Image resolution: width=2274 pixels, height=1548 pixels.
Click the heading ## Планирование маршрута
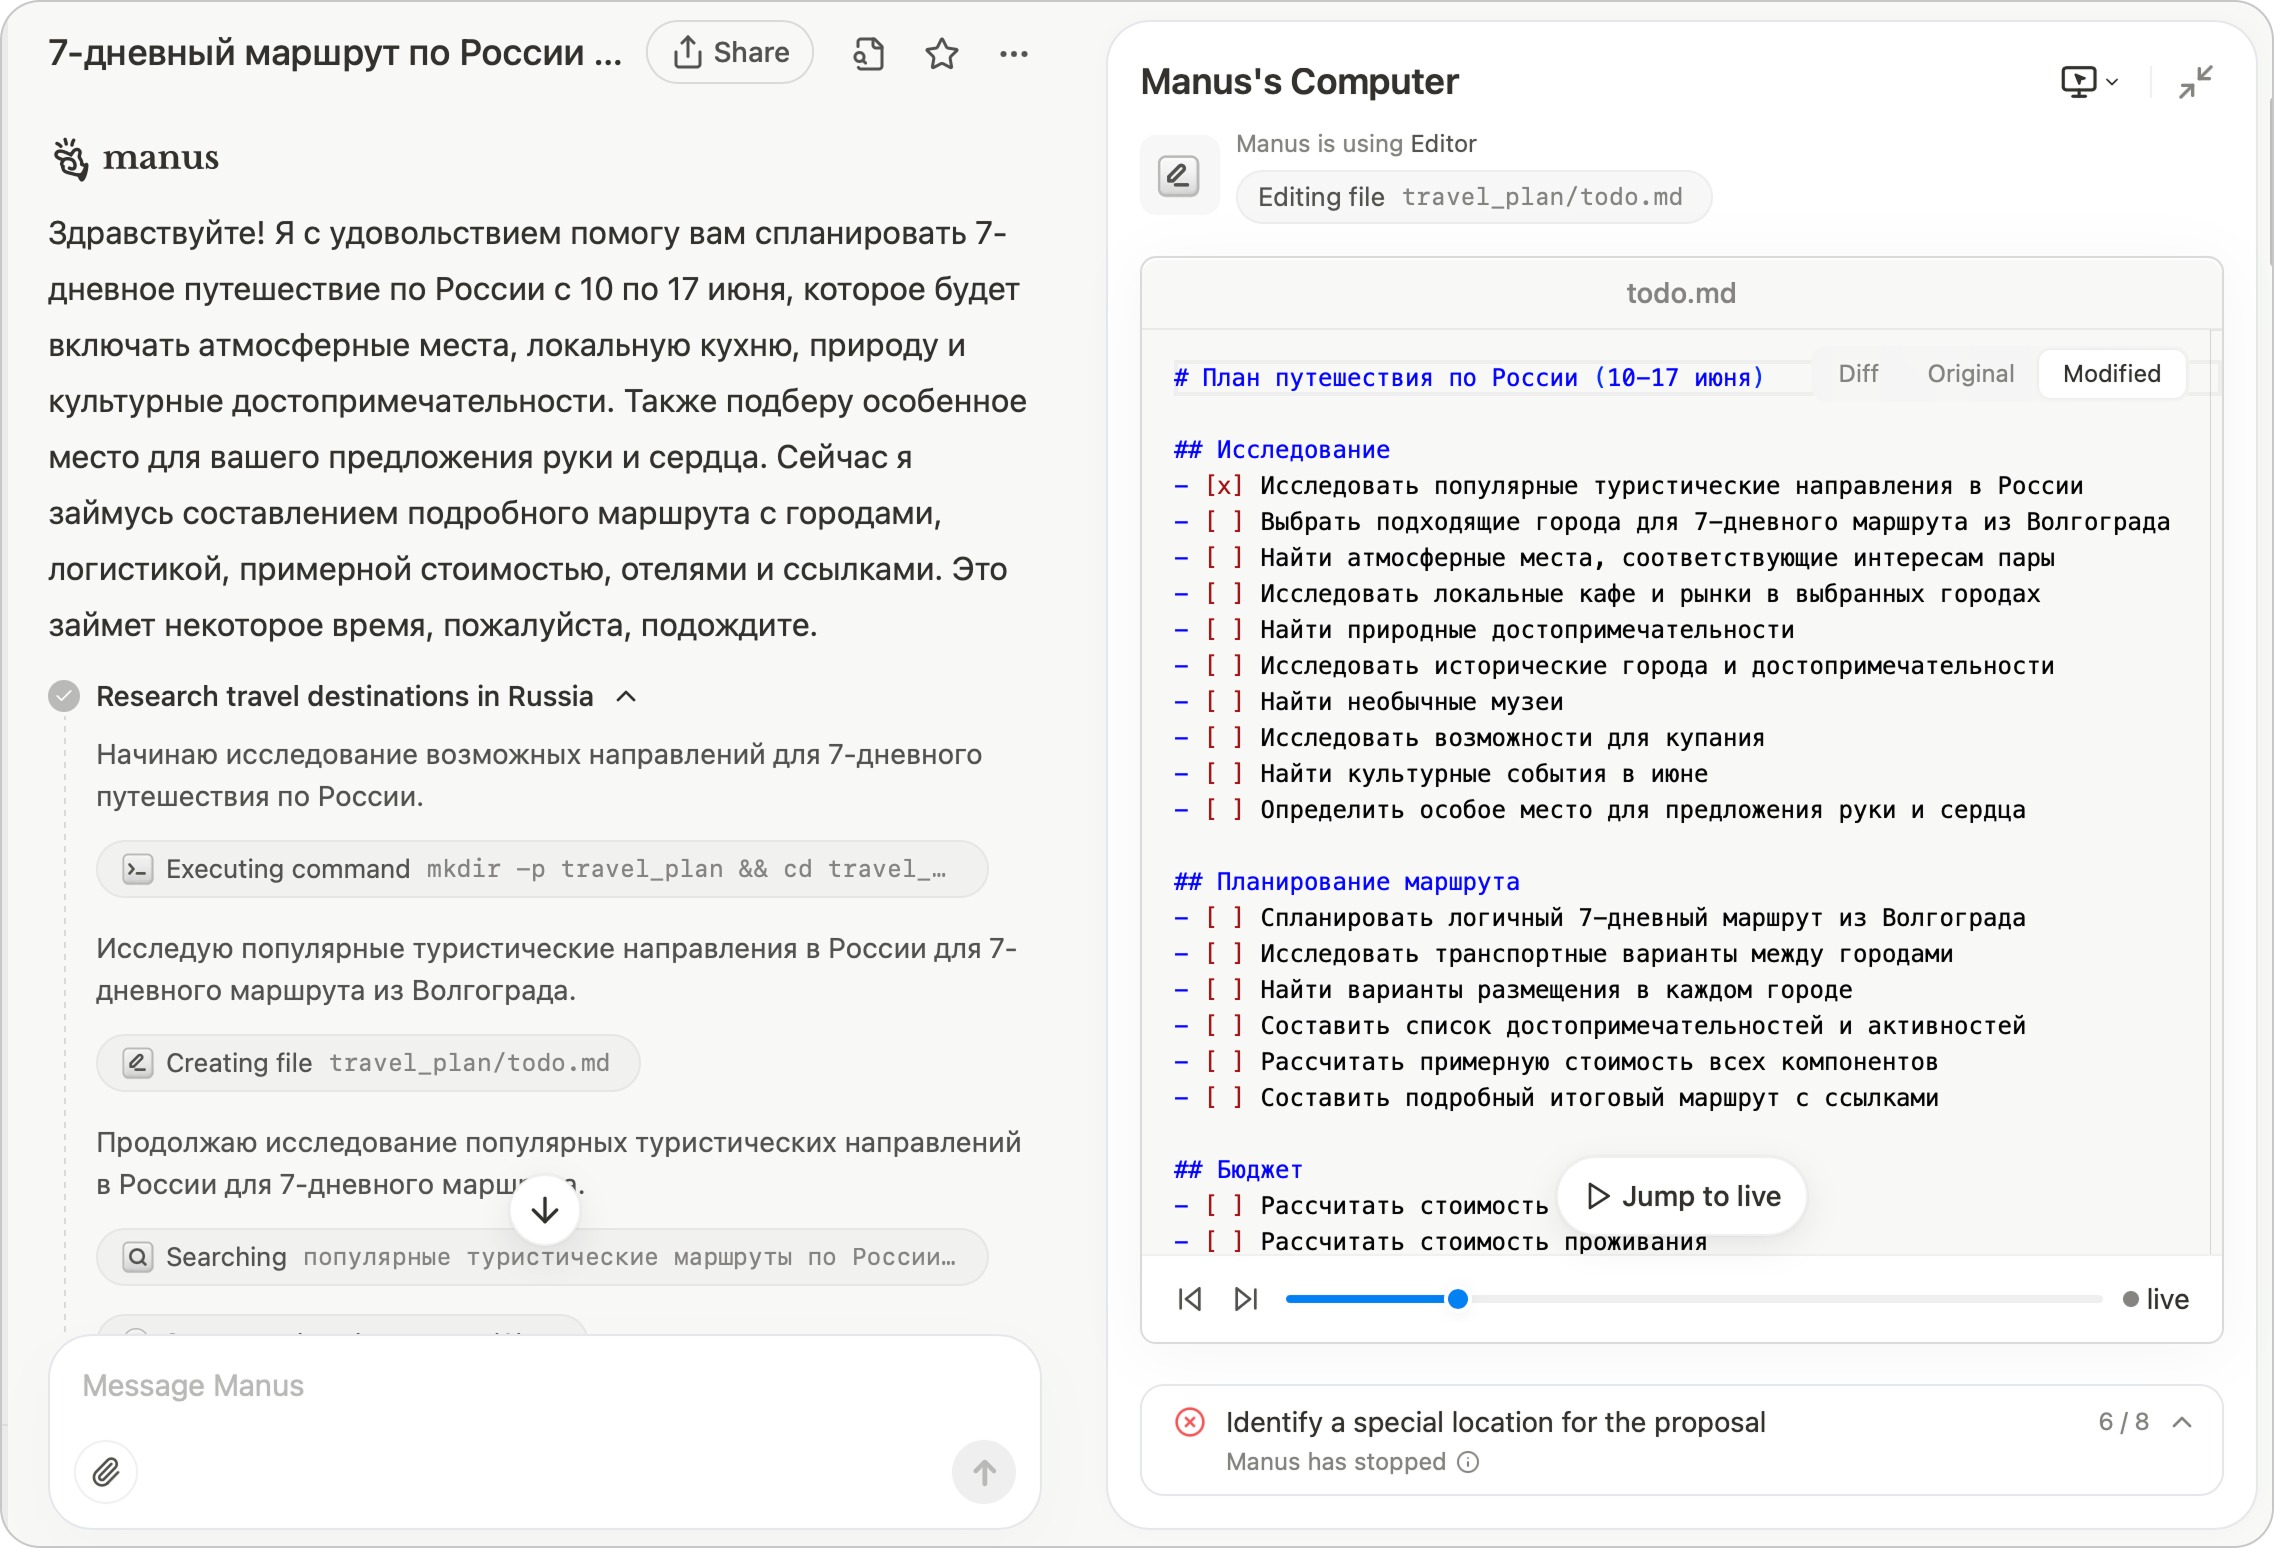[1346, 882]
